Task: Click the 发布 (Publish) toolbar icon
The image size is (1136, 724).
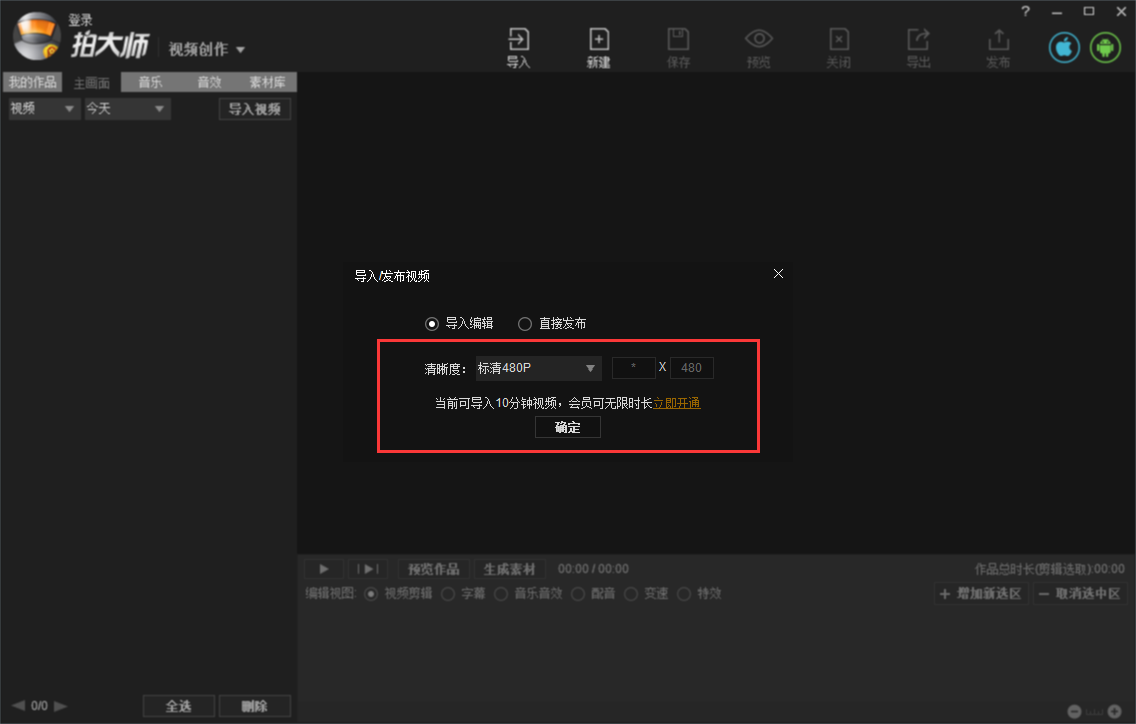Action: tap(997, 46)
